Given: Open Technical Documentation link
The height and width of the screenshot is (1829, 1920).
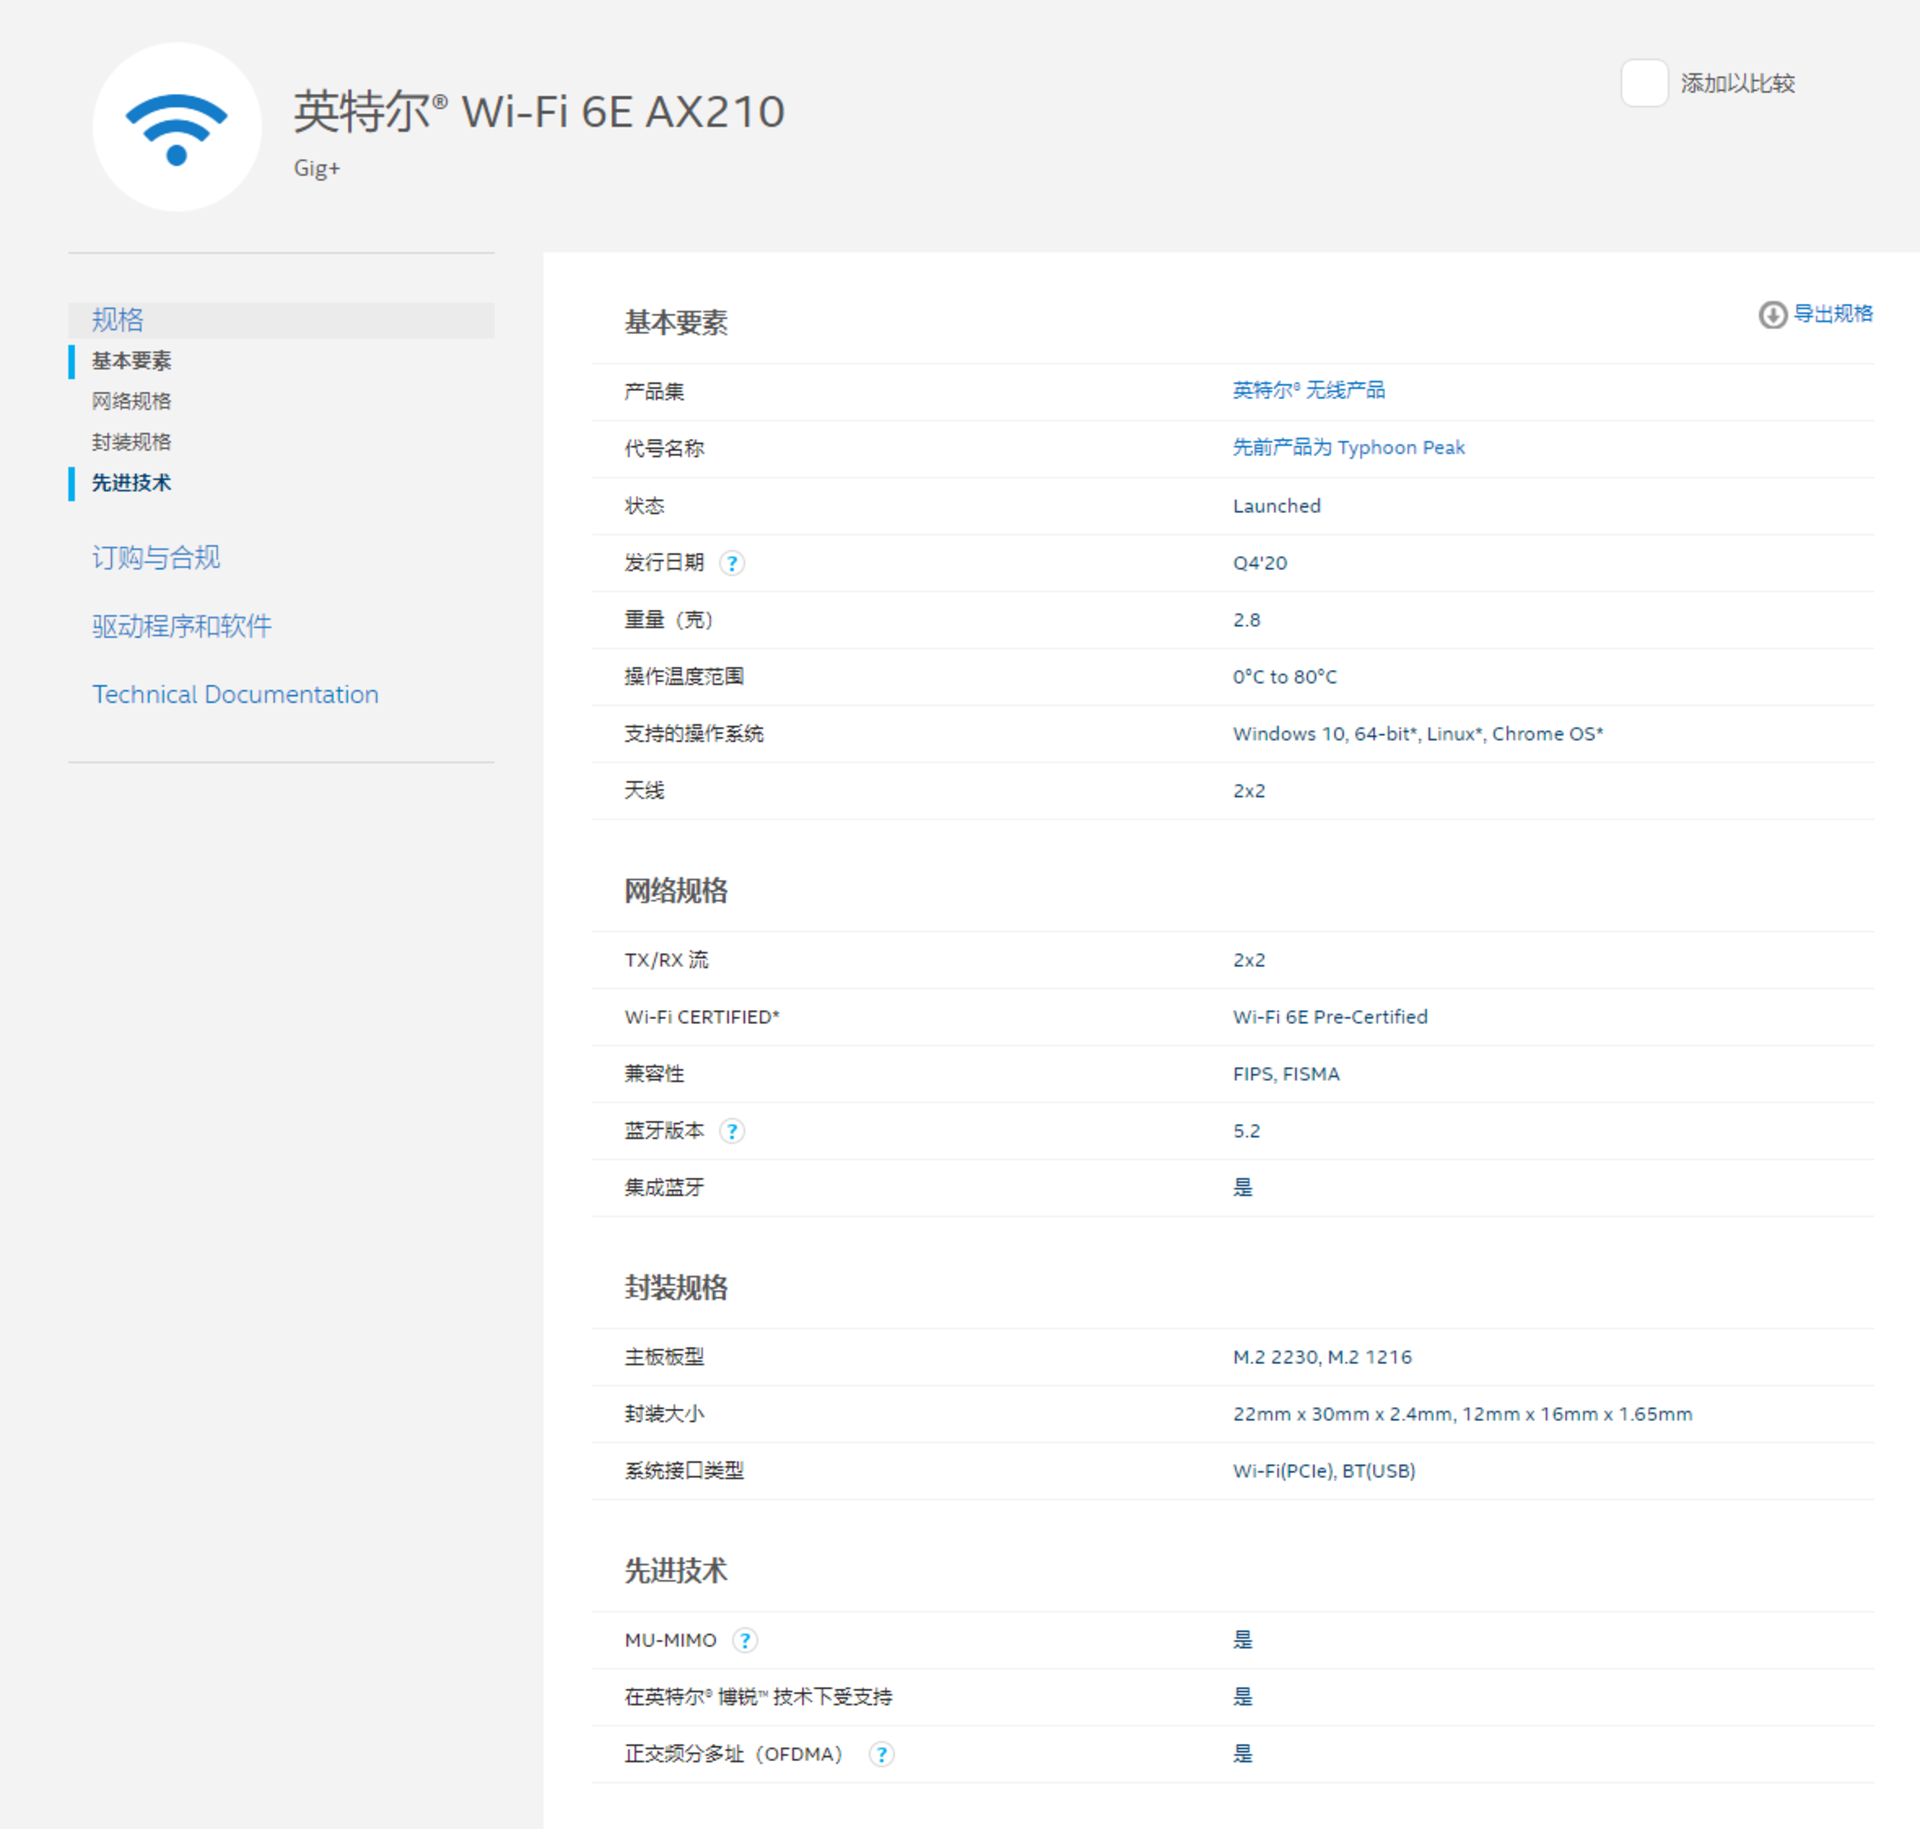Looking at the screenshot, I should pos(235,694).
